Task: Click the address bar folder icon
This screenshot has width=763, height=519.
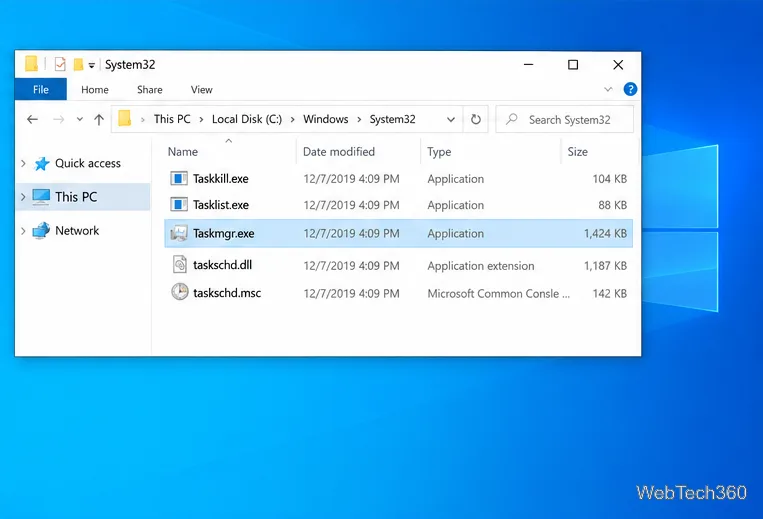Action: [125, 118]
